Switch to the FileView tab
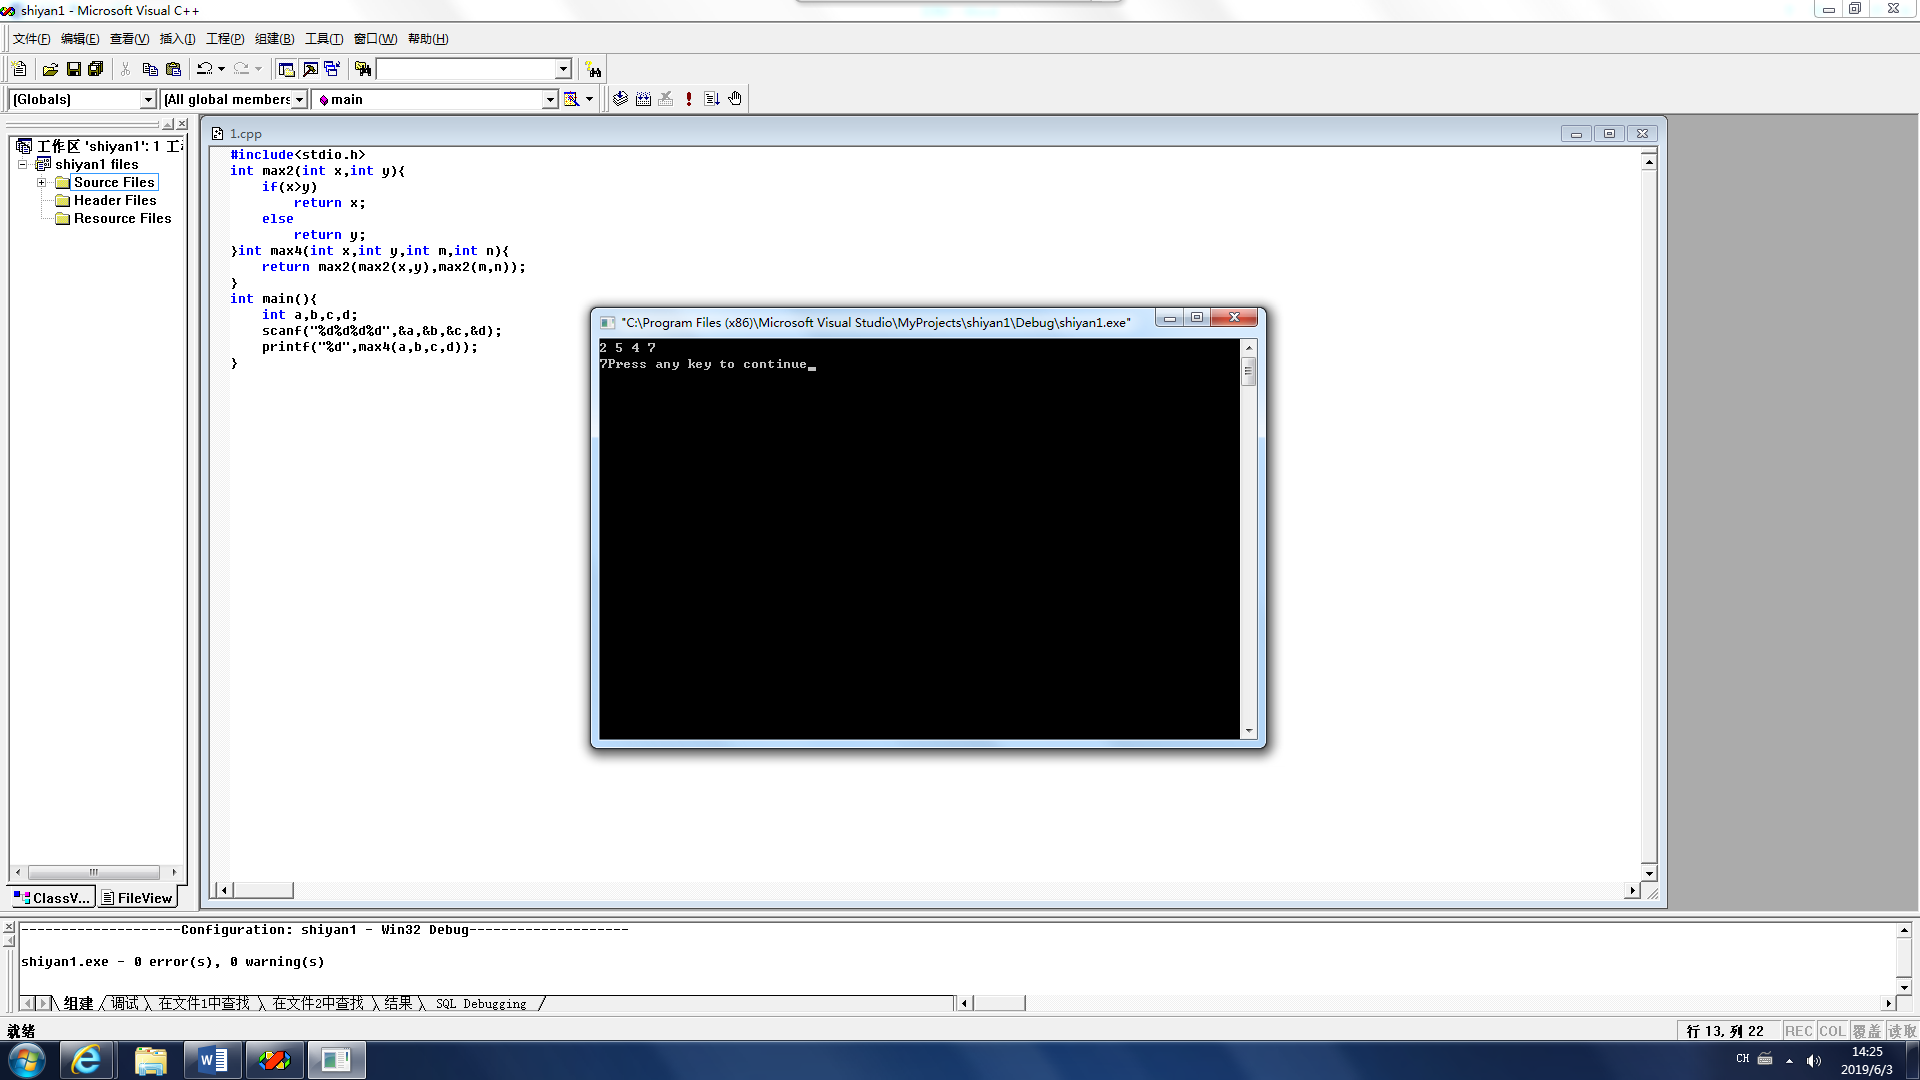 [x=138, y=898]
